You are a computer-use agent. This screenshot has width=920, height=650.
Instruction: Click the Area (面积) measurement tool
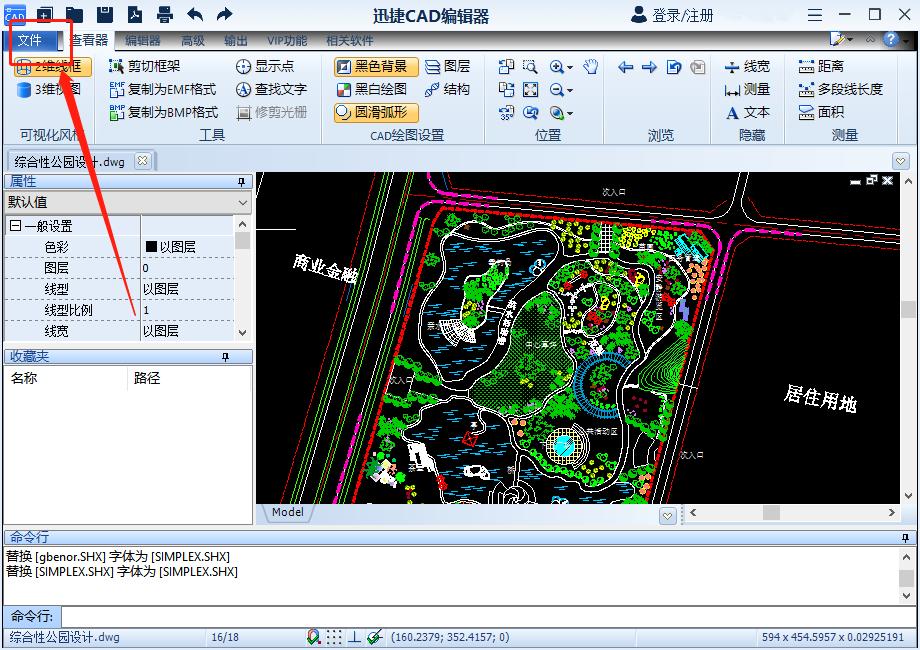point(821,112)
